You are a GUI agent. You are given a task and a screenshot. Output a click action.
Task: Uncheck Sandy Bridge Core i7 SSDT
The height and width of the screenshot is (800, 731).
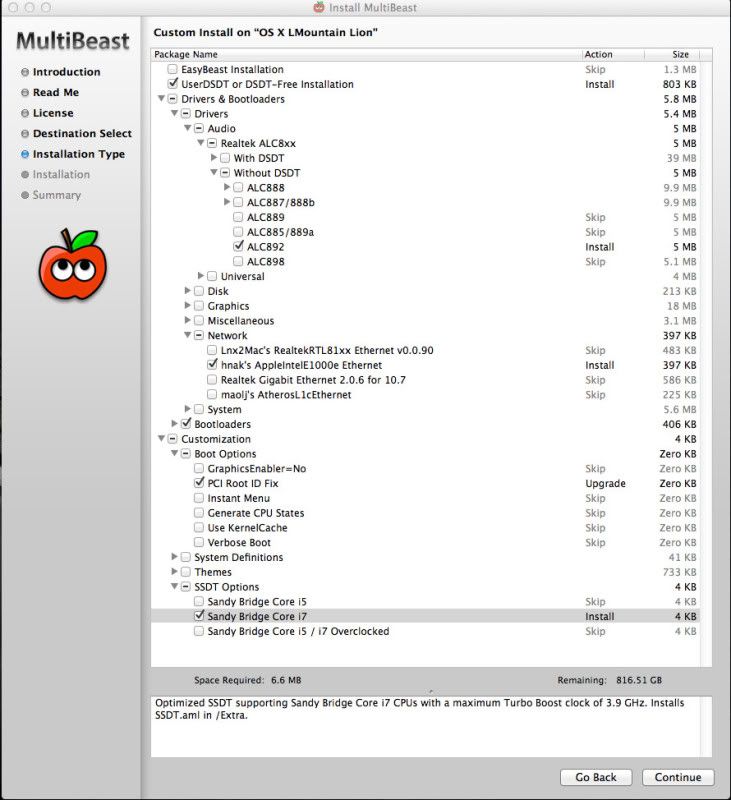(x=198, y=616)
